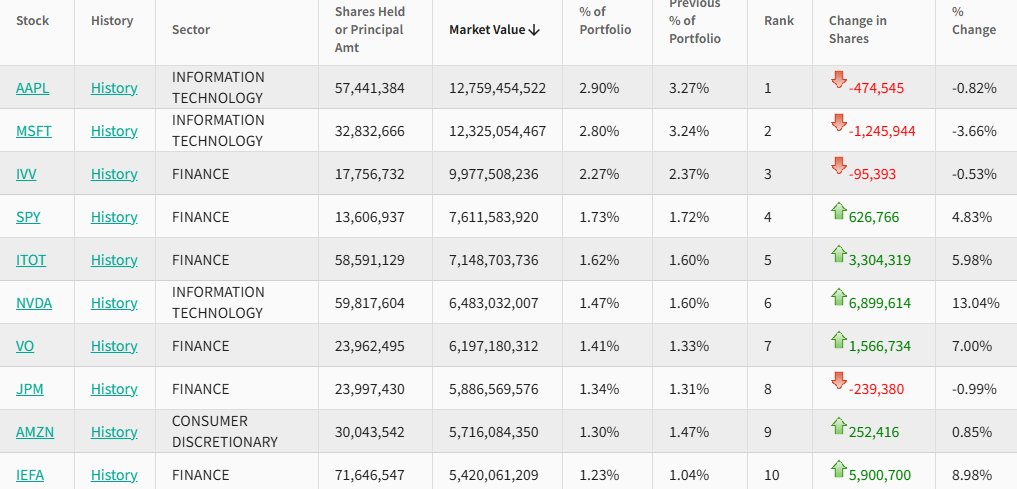
Task: Click the red down arrow in AAPL row
Action: pos(838,80)
